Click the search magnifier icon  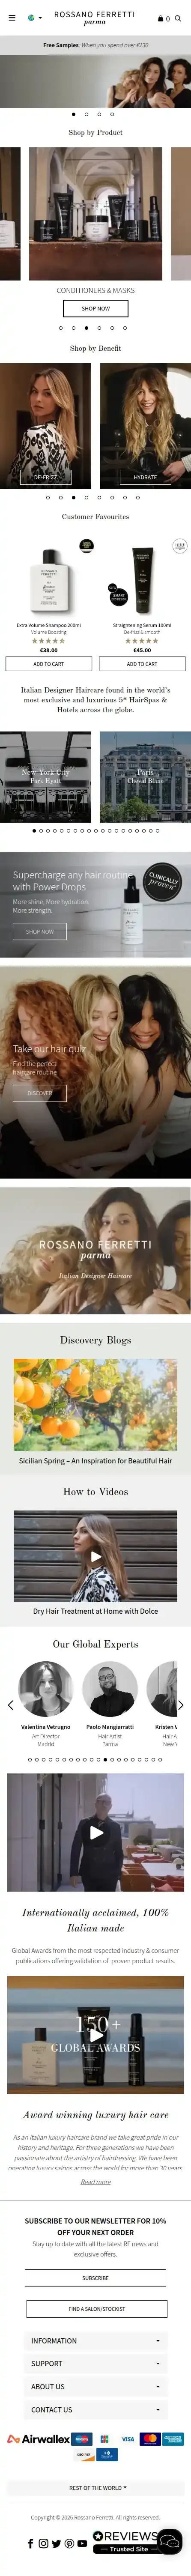pos(178,18)
